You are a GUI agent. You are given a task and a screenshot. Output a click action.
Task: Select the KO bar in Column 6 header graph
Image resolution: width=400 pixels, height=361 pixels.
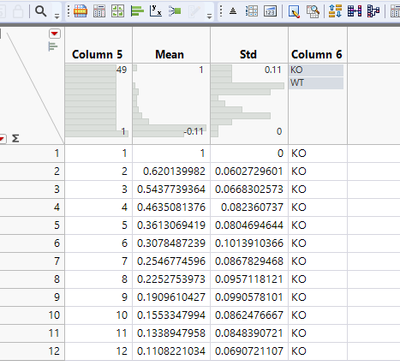[316, 70]
